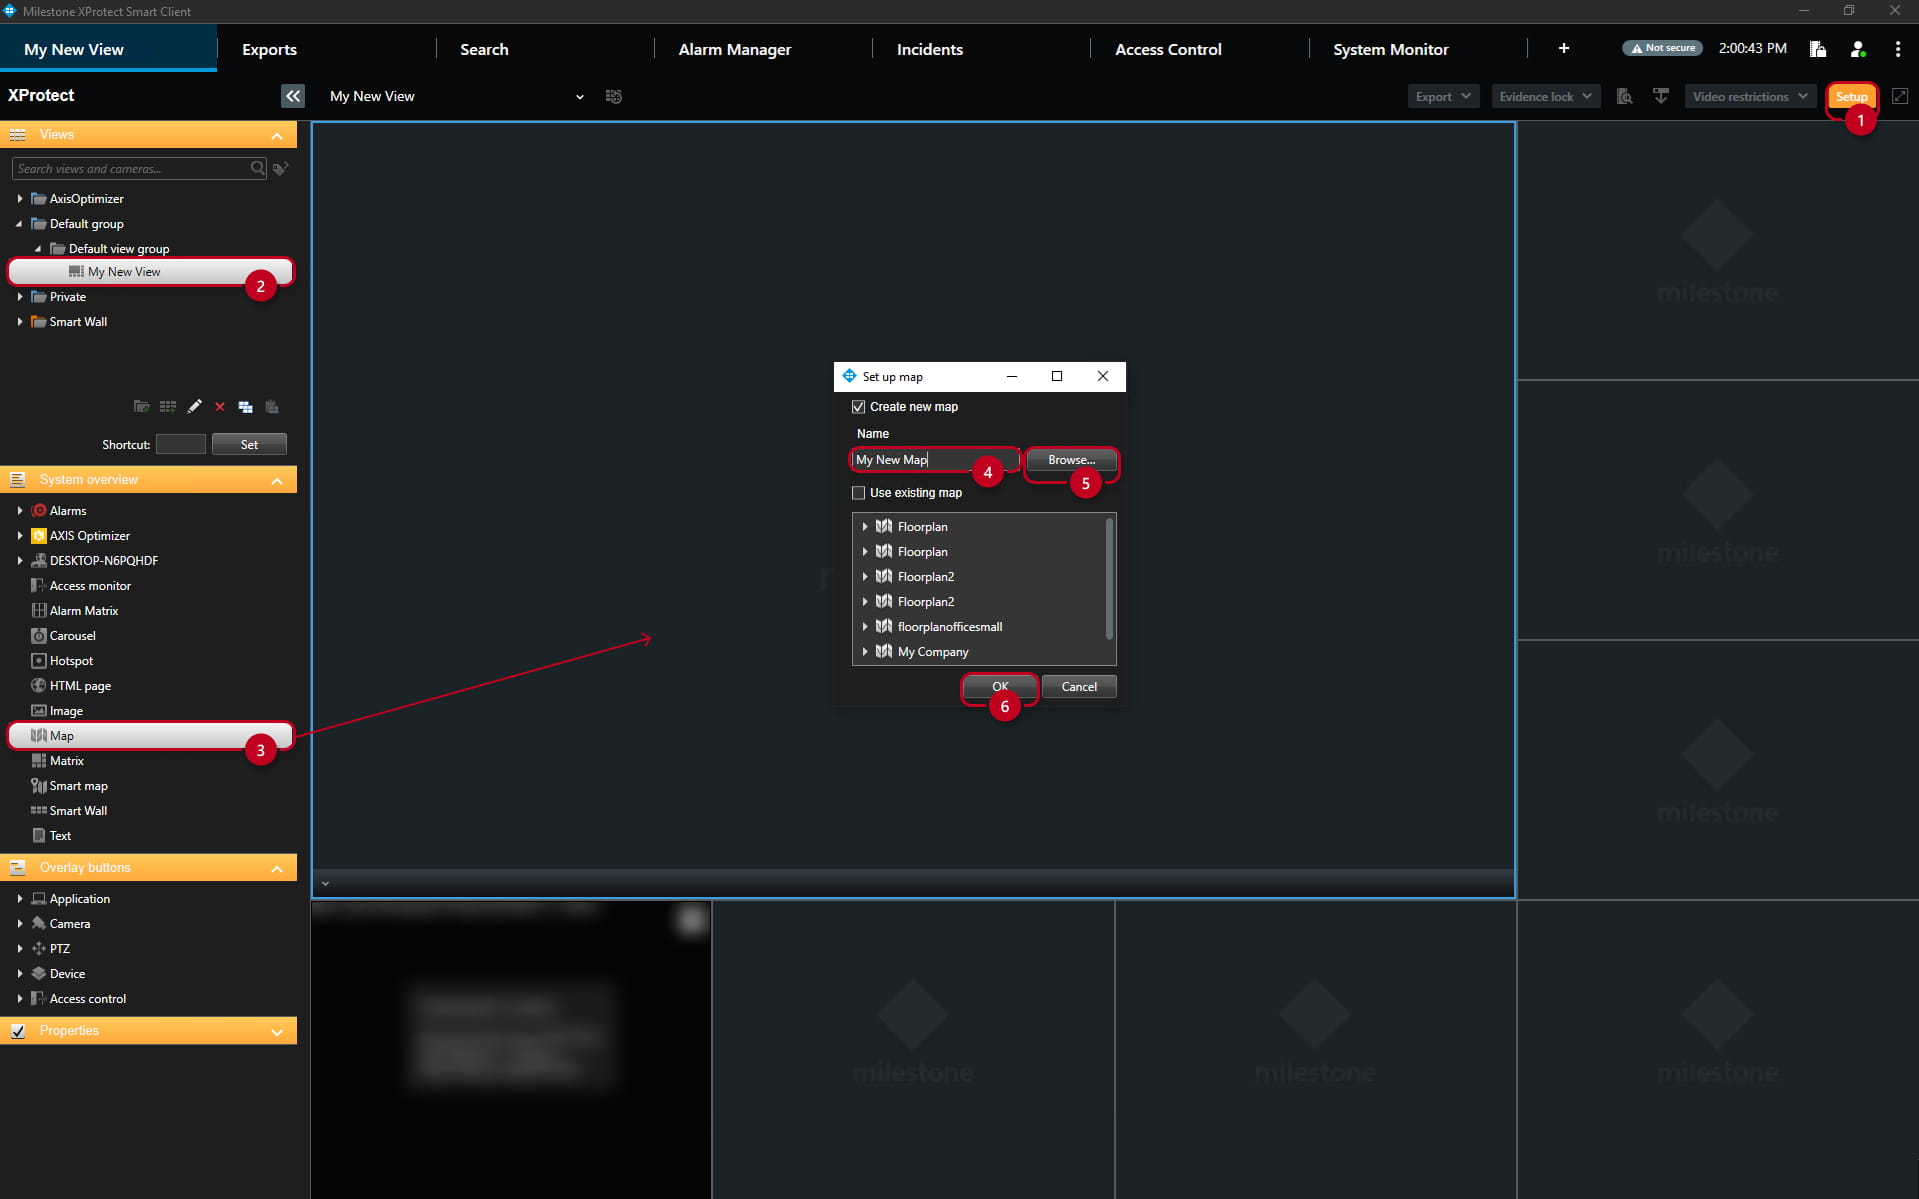Expand the Smart Wall folder in Views
Screen dimensions: 1919x1199
coord(19,322)
